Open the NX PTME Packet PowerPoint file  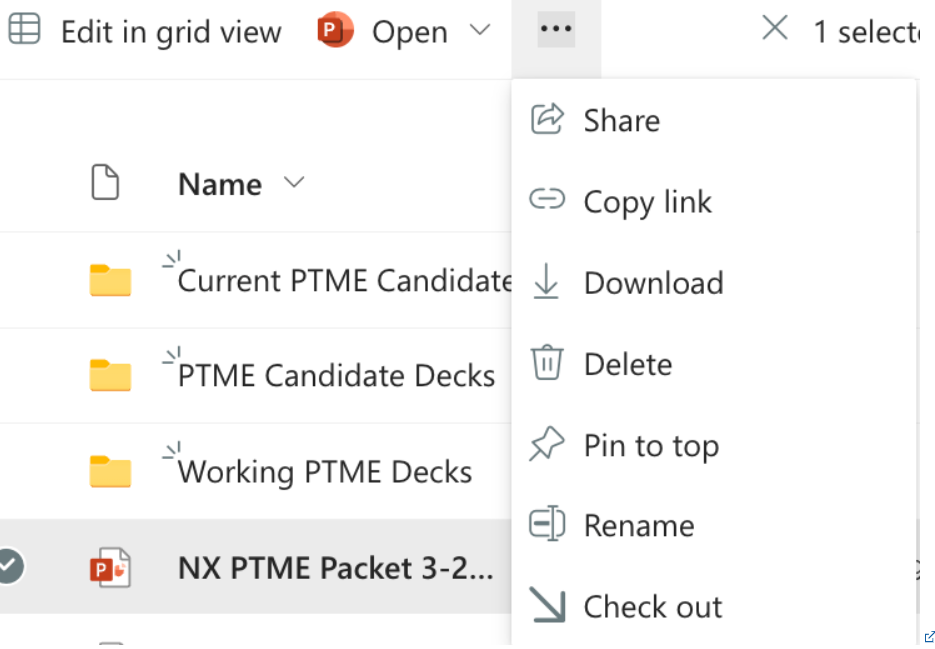tap(336, 567)
